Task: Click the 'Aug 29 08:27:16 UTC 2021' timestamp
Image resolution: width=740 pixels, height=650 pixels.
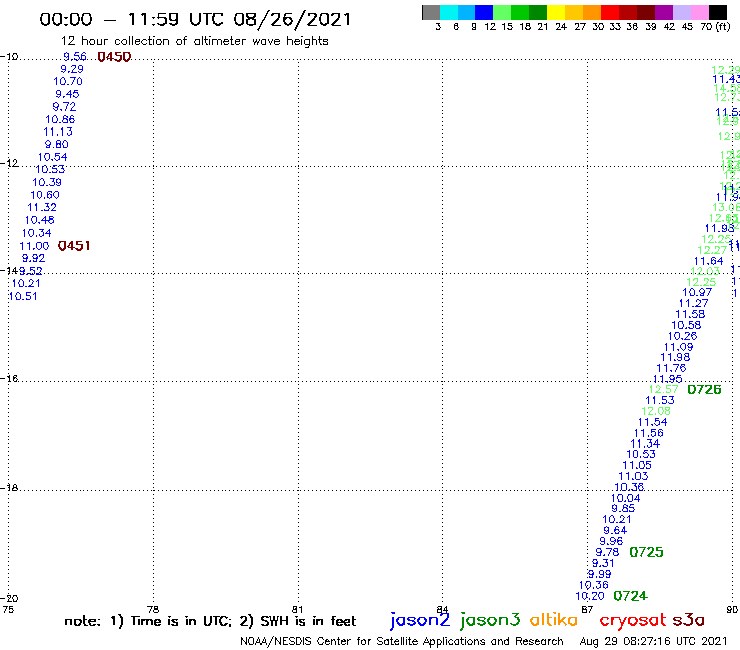Action: (x=653, y=641)
